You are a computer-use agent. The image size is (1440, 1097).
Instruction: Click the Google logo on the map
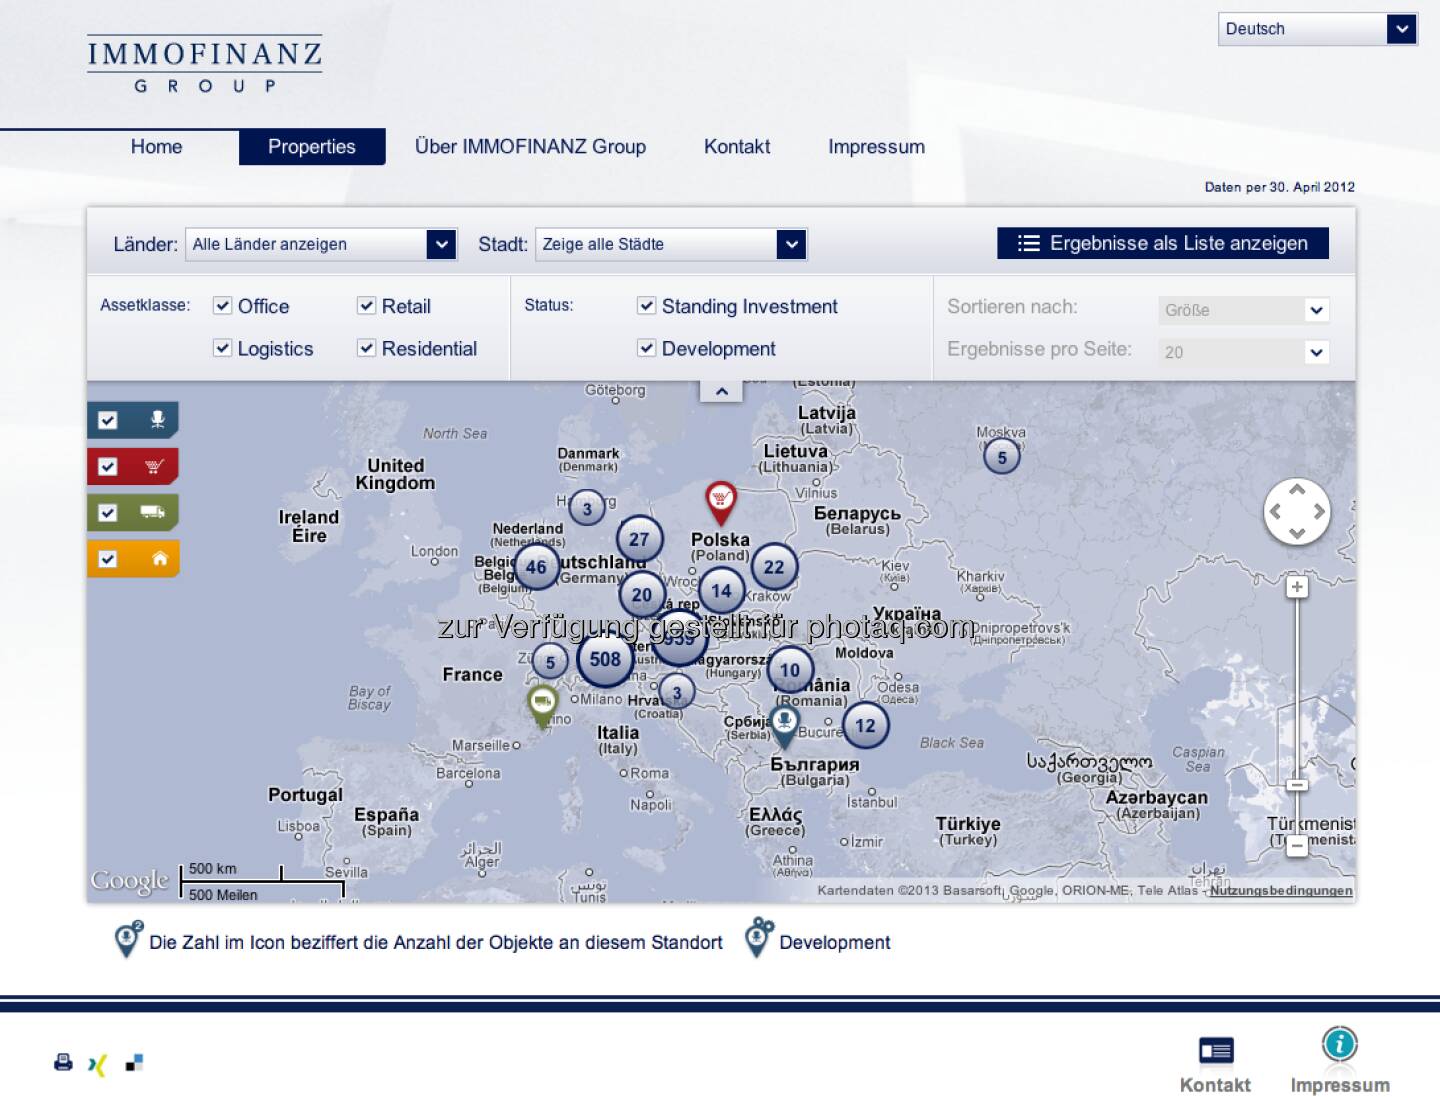(x=130, y=880)
